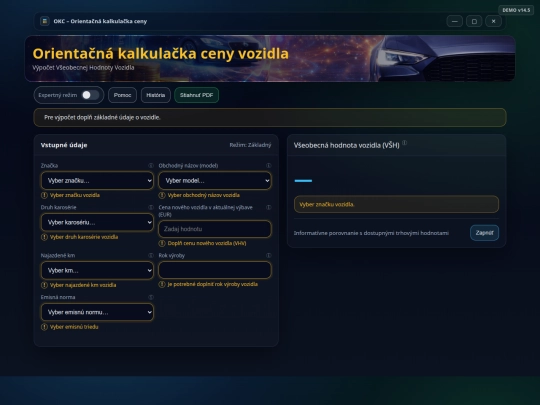Open the Pomoc help button
The height and width of the screenshot is (405, 540).
tap(123, 95)
